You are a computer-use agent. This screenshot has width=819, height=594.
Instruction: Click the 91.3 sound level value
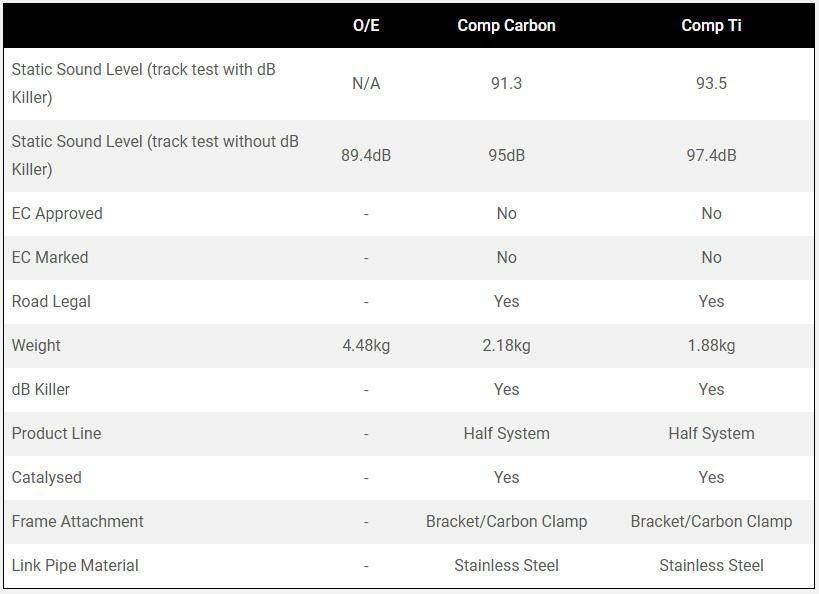pyautogui.click(x=506, y=83)
